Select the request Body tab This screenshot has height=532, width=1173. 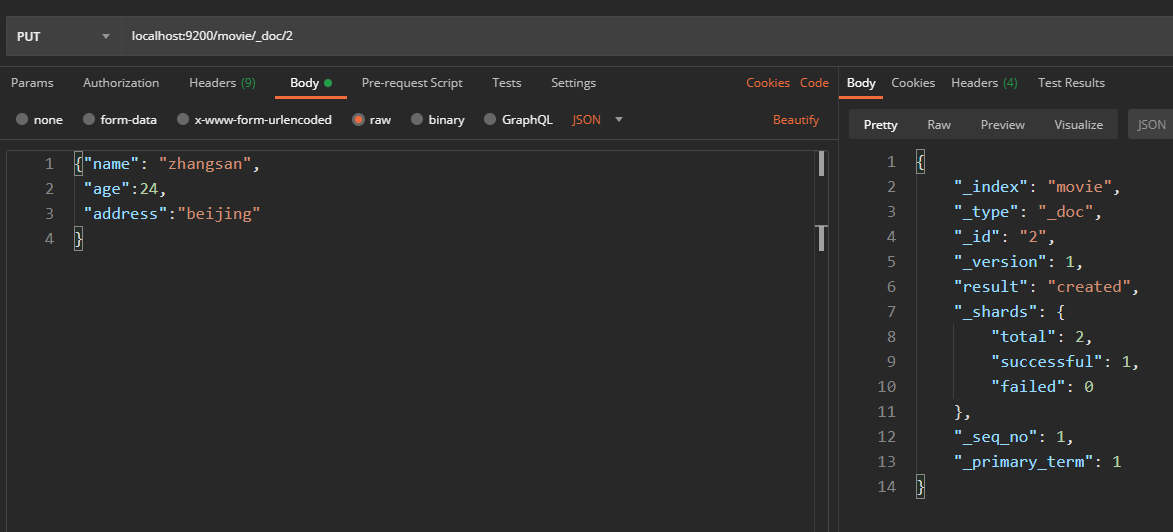tap(310, 83)
